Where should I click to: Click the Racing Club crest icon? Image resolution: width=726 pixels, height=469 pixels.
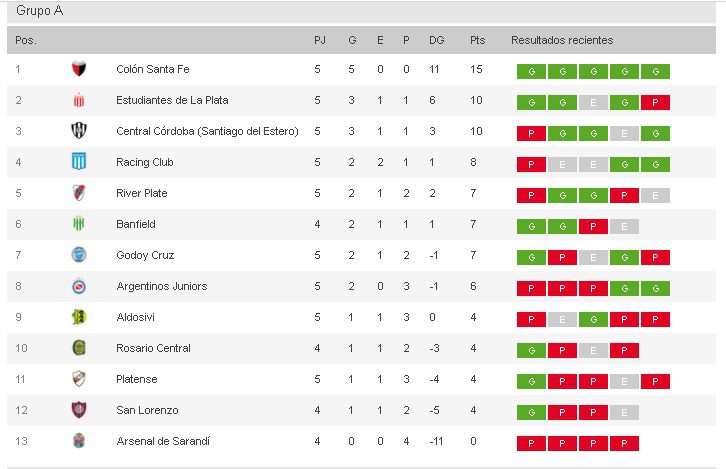[x=79, y=163]
